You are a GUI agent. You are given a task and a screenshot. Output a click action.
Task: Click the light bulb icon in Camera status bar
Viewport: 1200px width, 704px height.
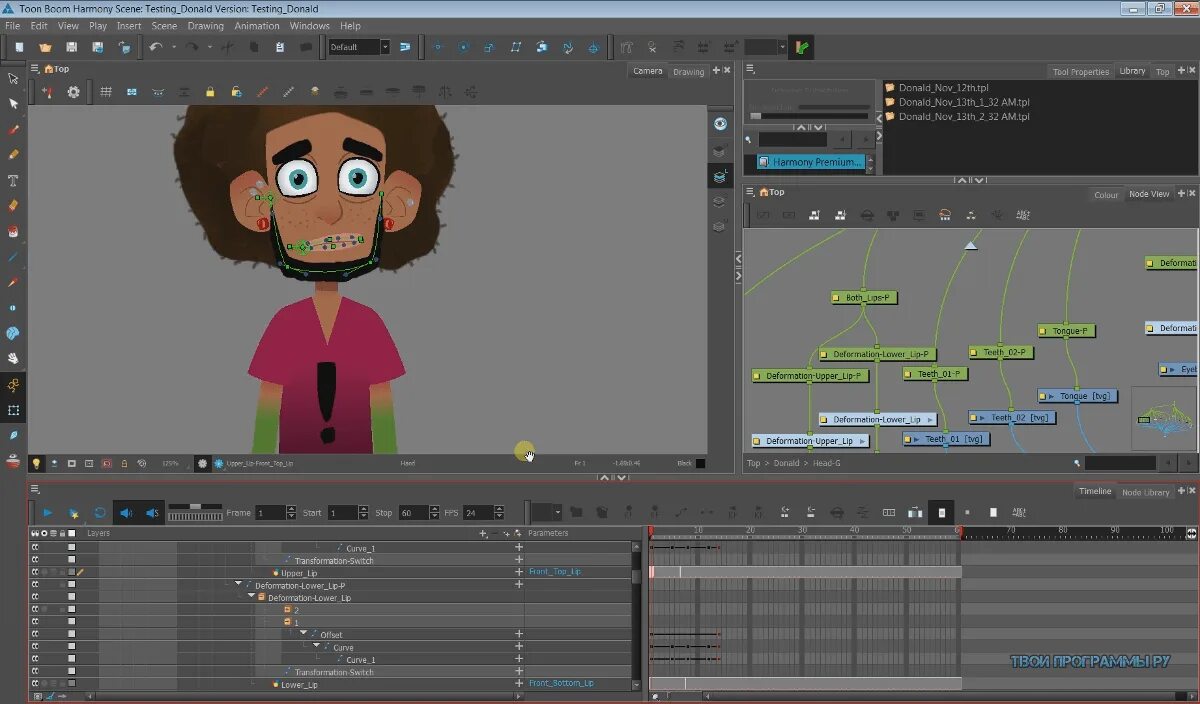click(37, 463)
